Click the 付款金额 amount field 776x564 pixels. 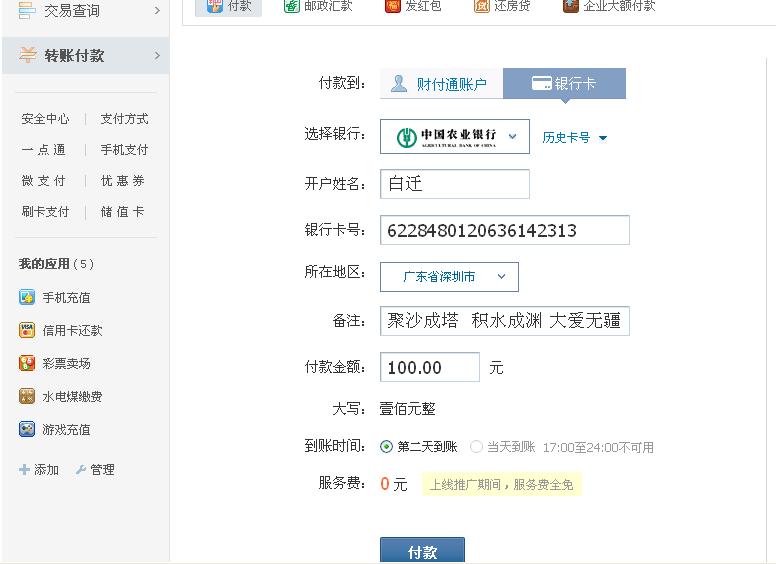click(x=429, y=368)
